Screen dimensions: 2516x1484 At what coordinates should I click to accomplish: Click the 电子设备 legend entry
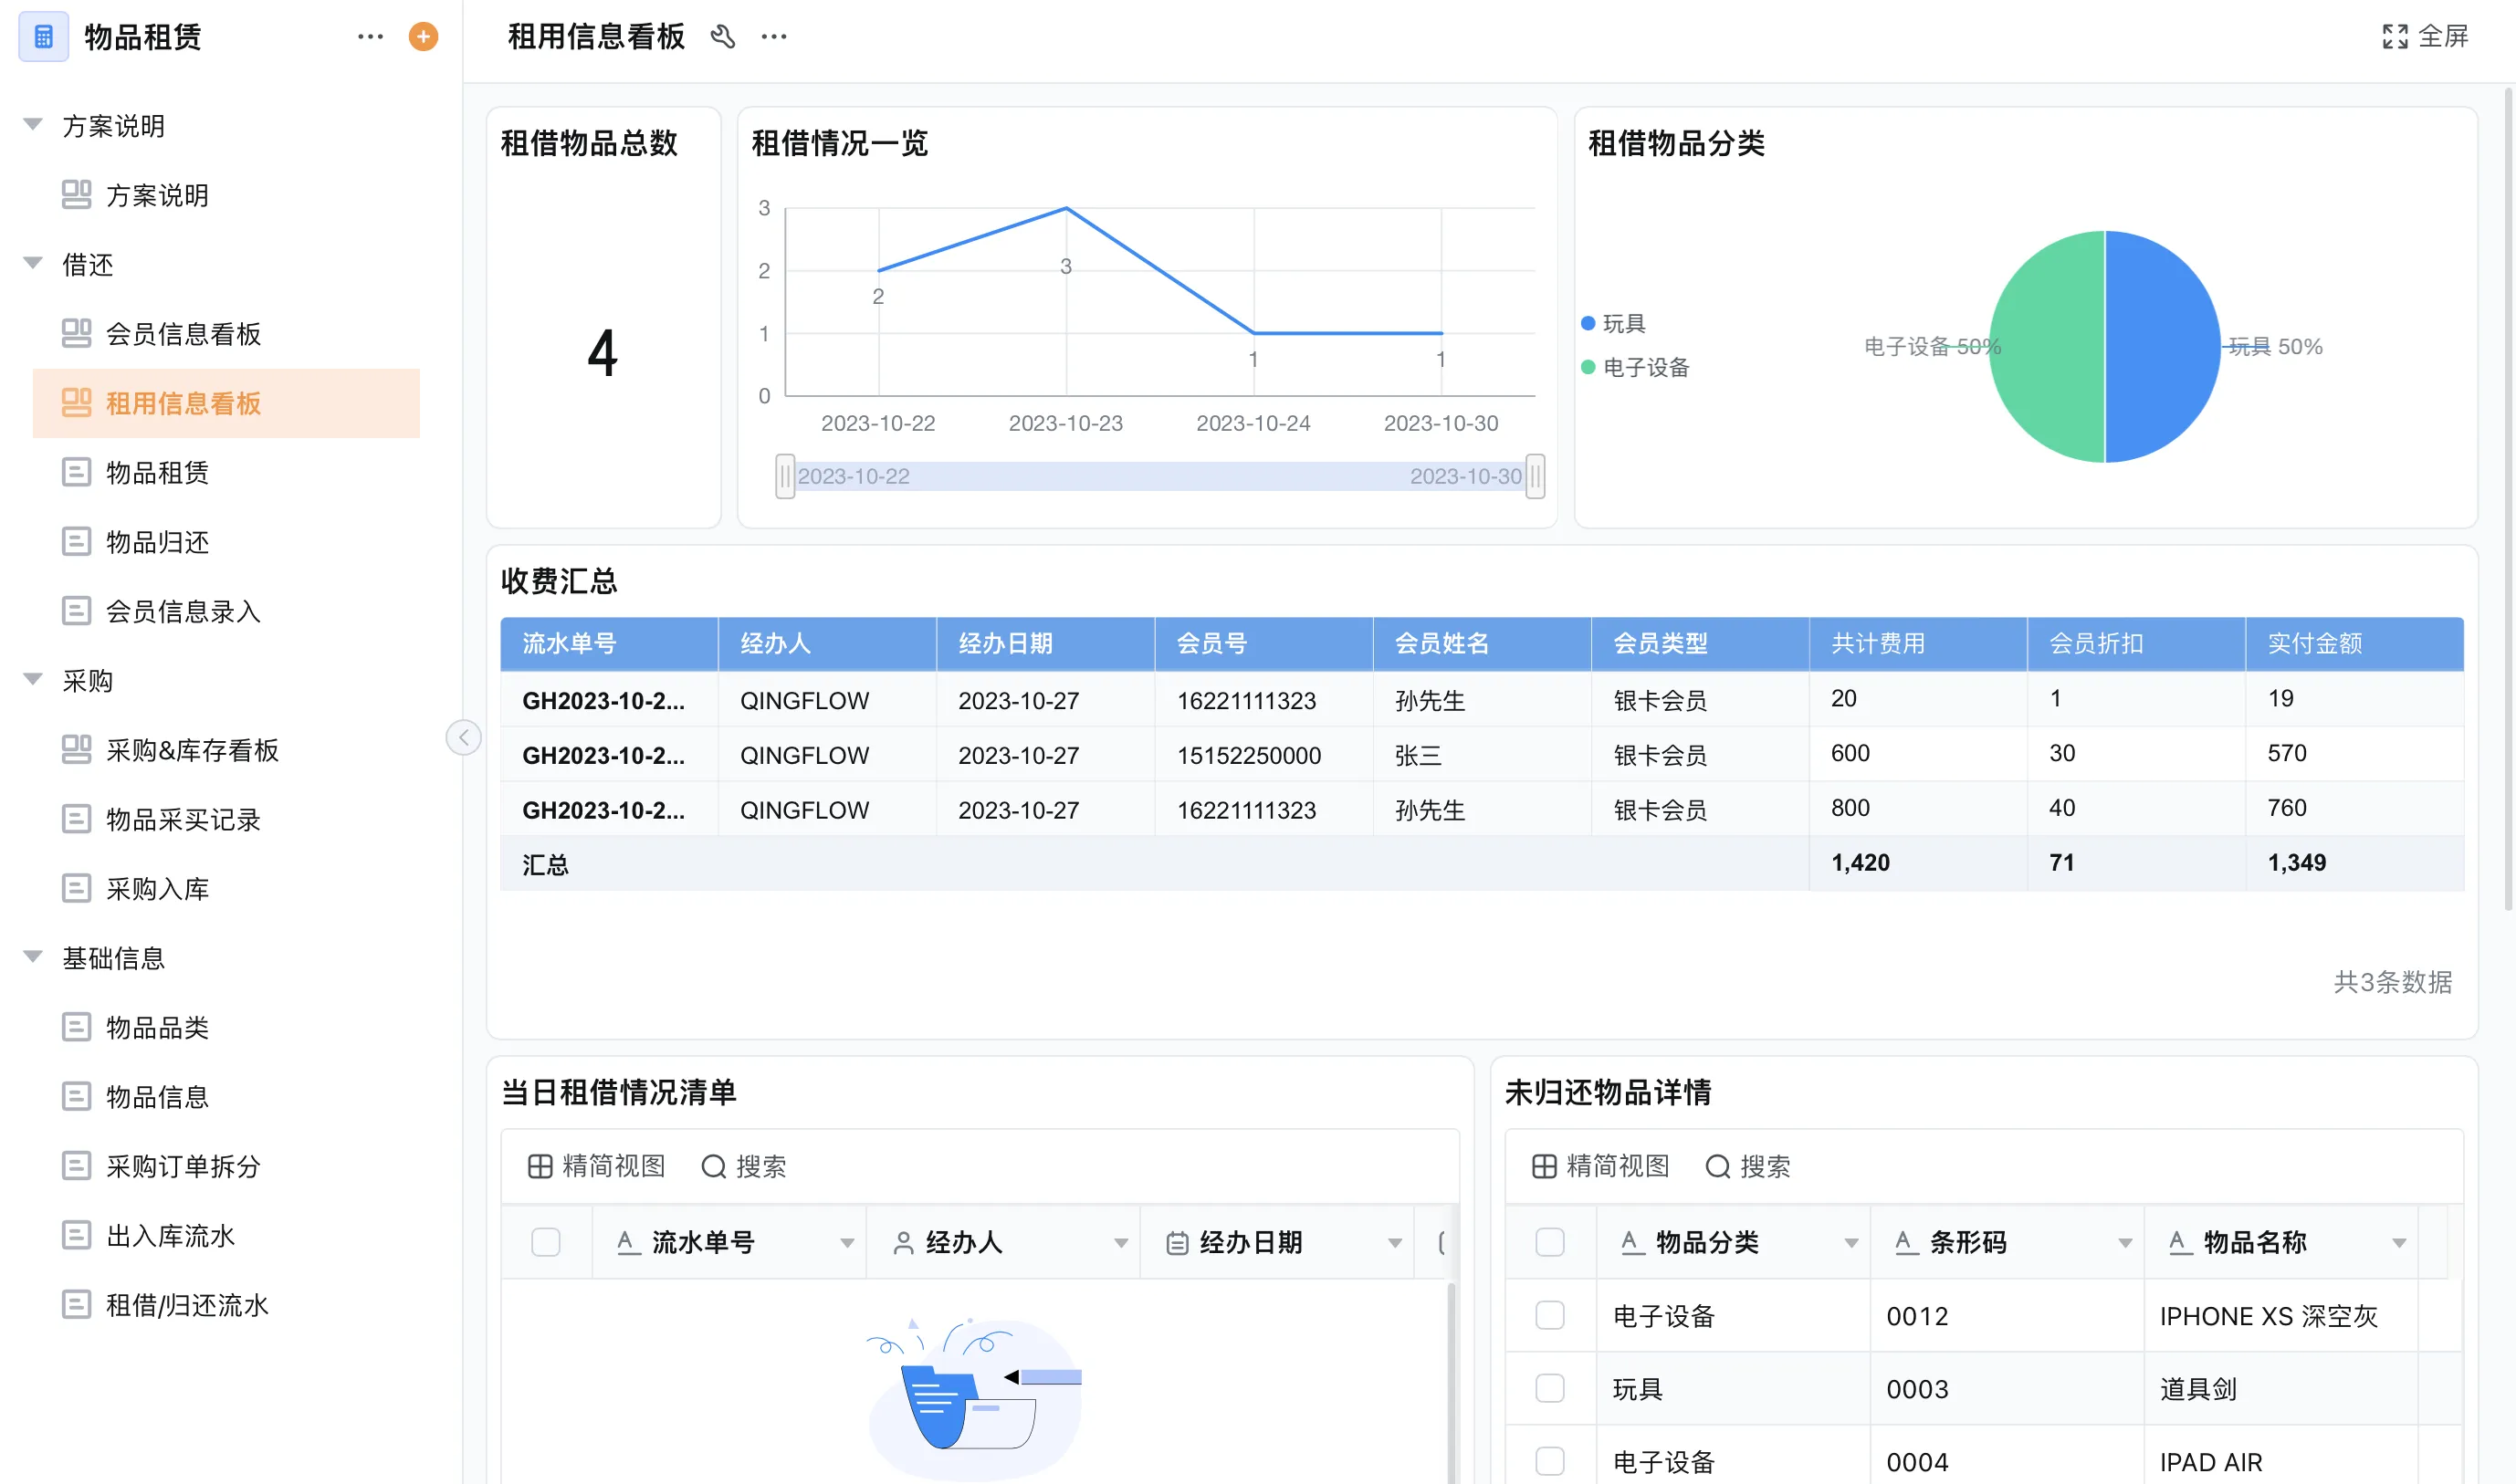click(1645, 368)
